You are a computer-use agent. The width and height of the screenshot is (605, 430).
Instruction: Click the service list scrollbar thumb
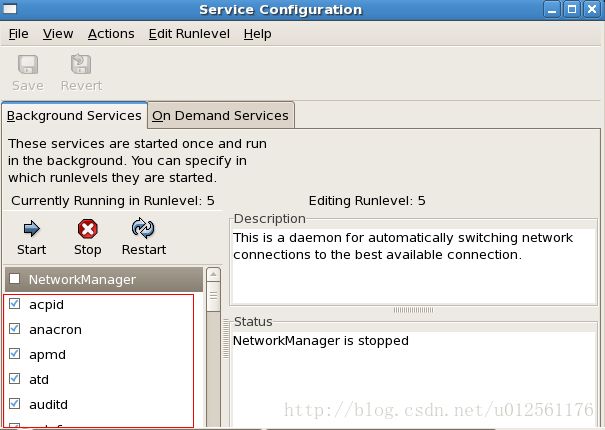click(x=213, y=296)
